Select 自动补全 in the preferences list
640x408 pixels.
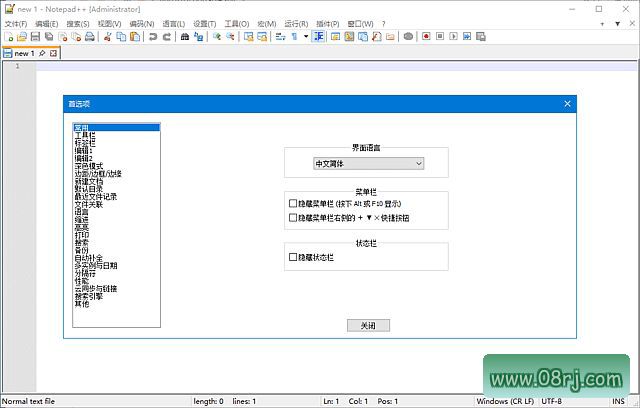(91, 257)
